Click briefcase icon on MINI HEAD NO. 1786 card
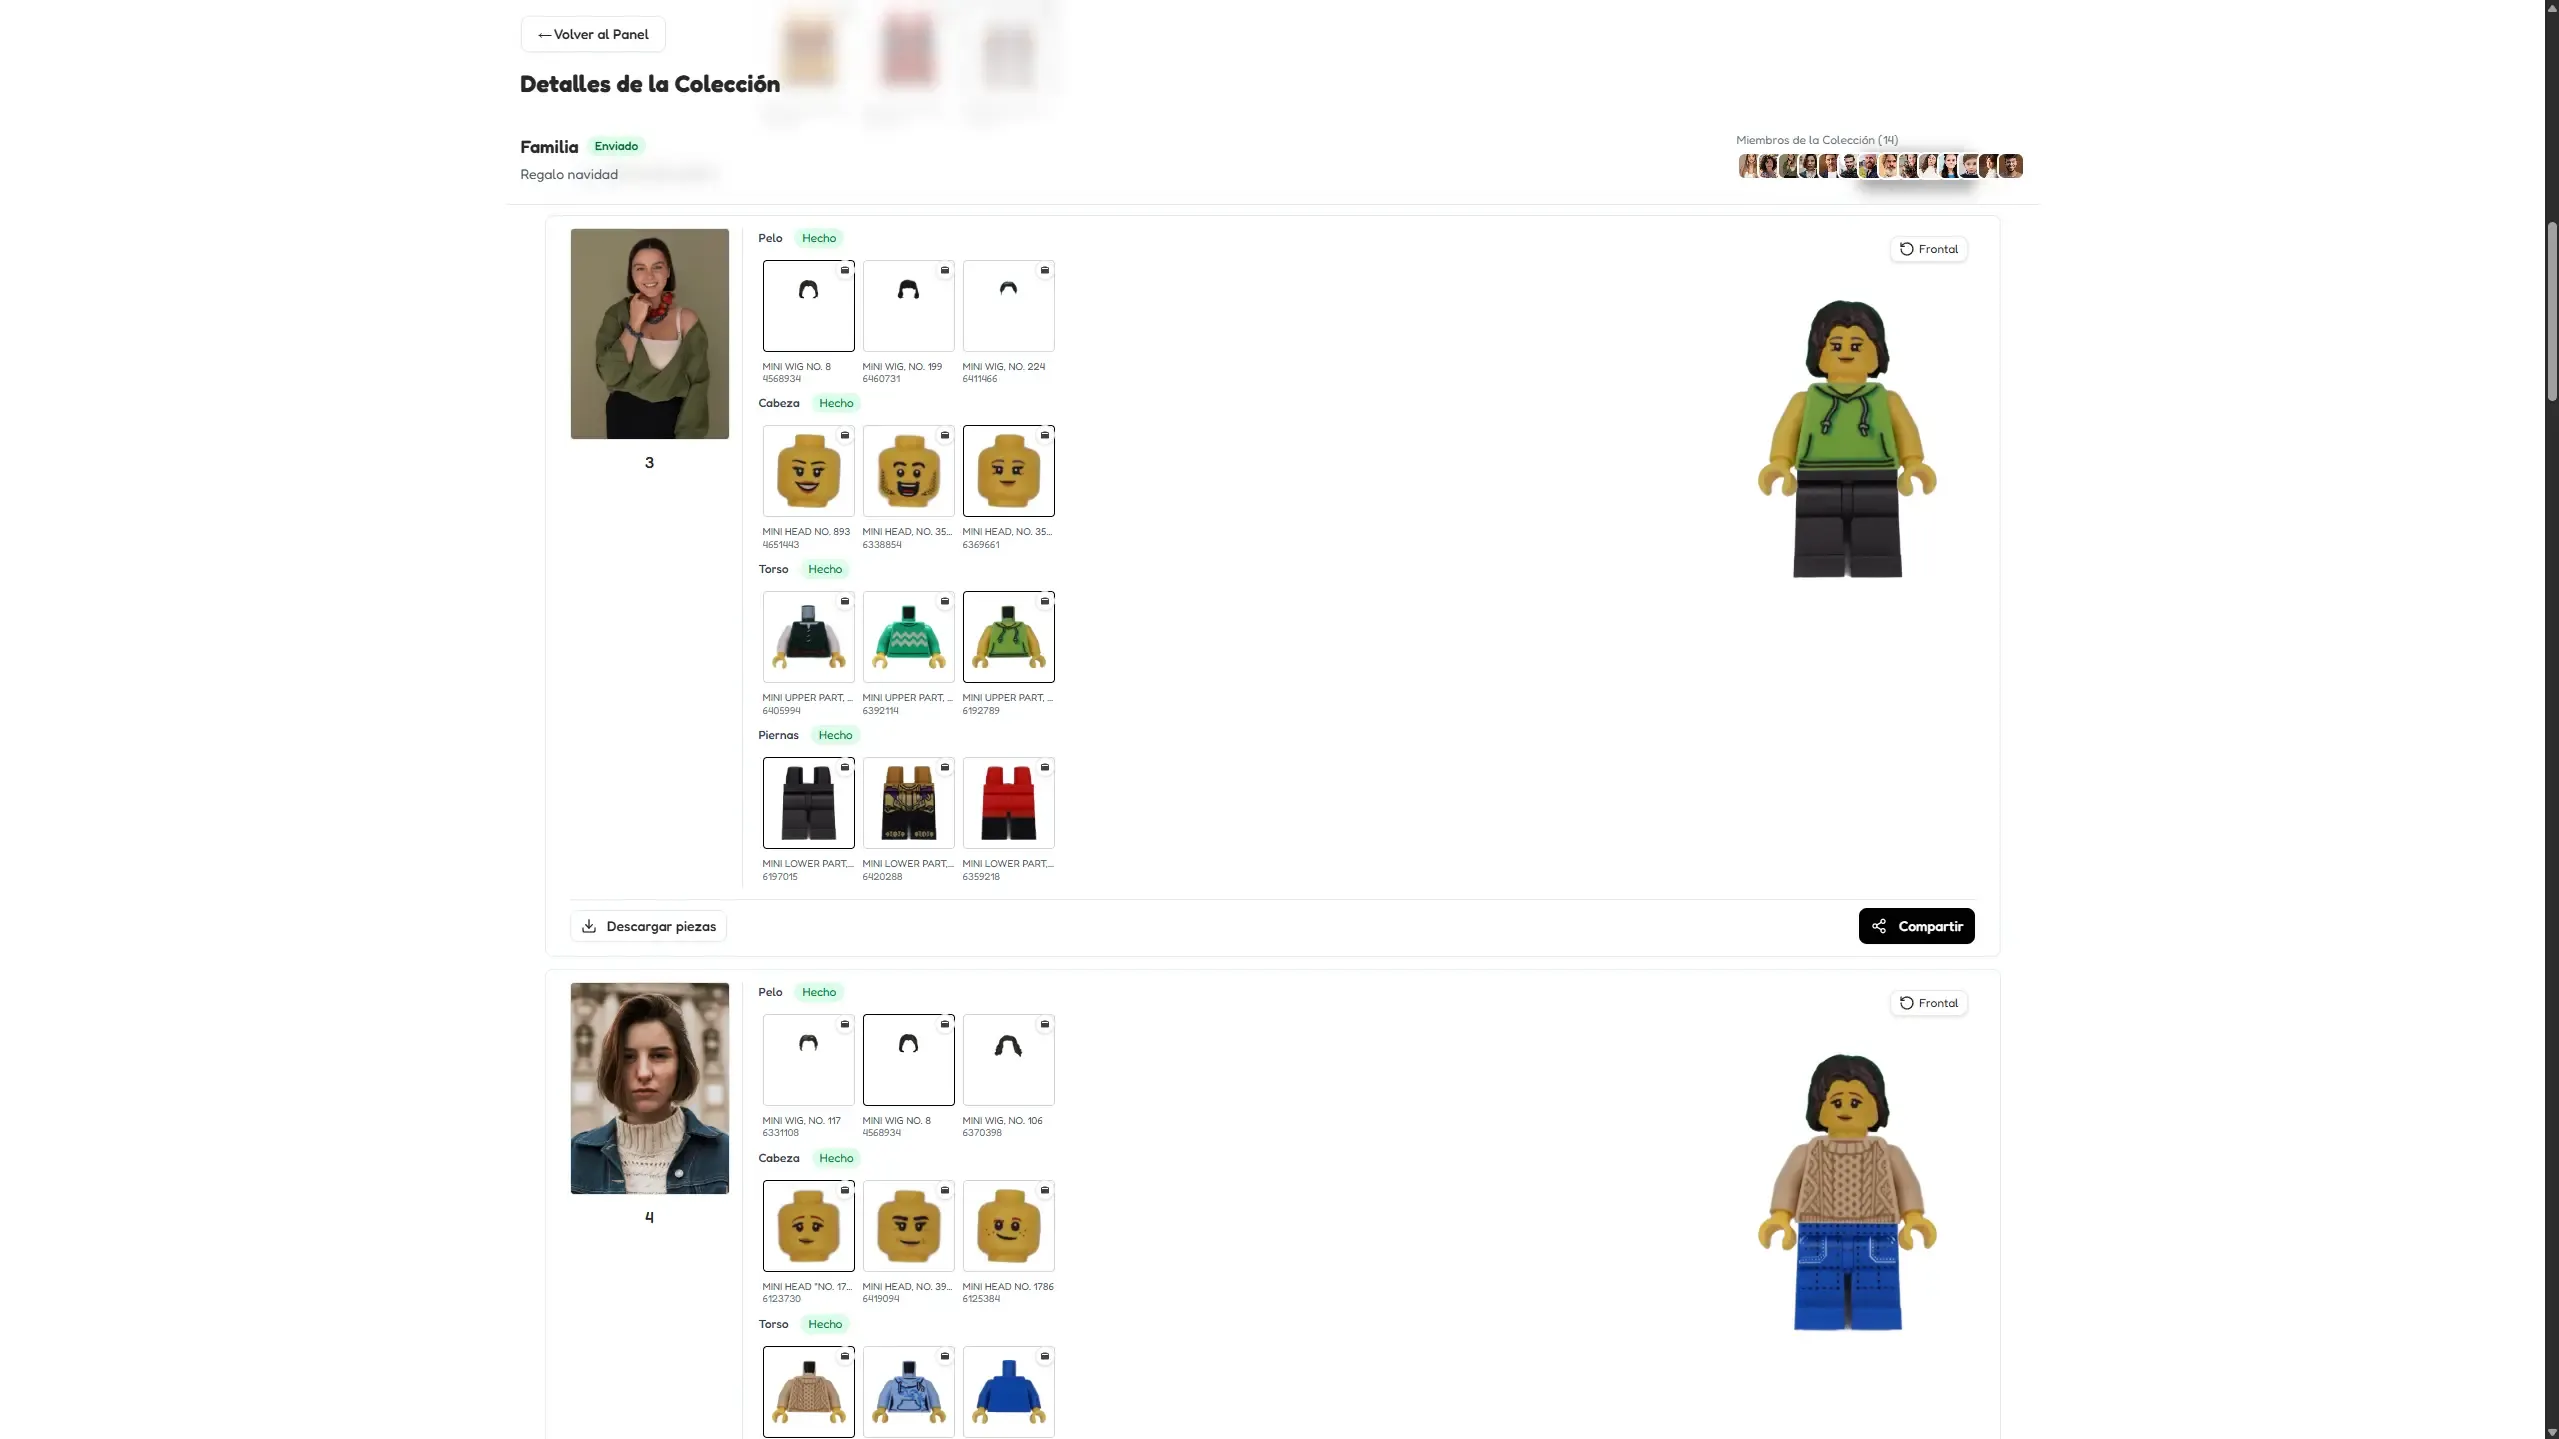This screenshot has width=2559, height=1439. point(1044,1190)
